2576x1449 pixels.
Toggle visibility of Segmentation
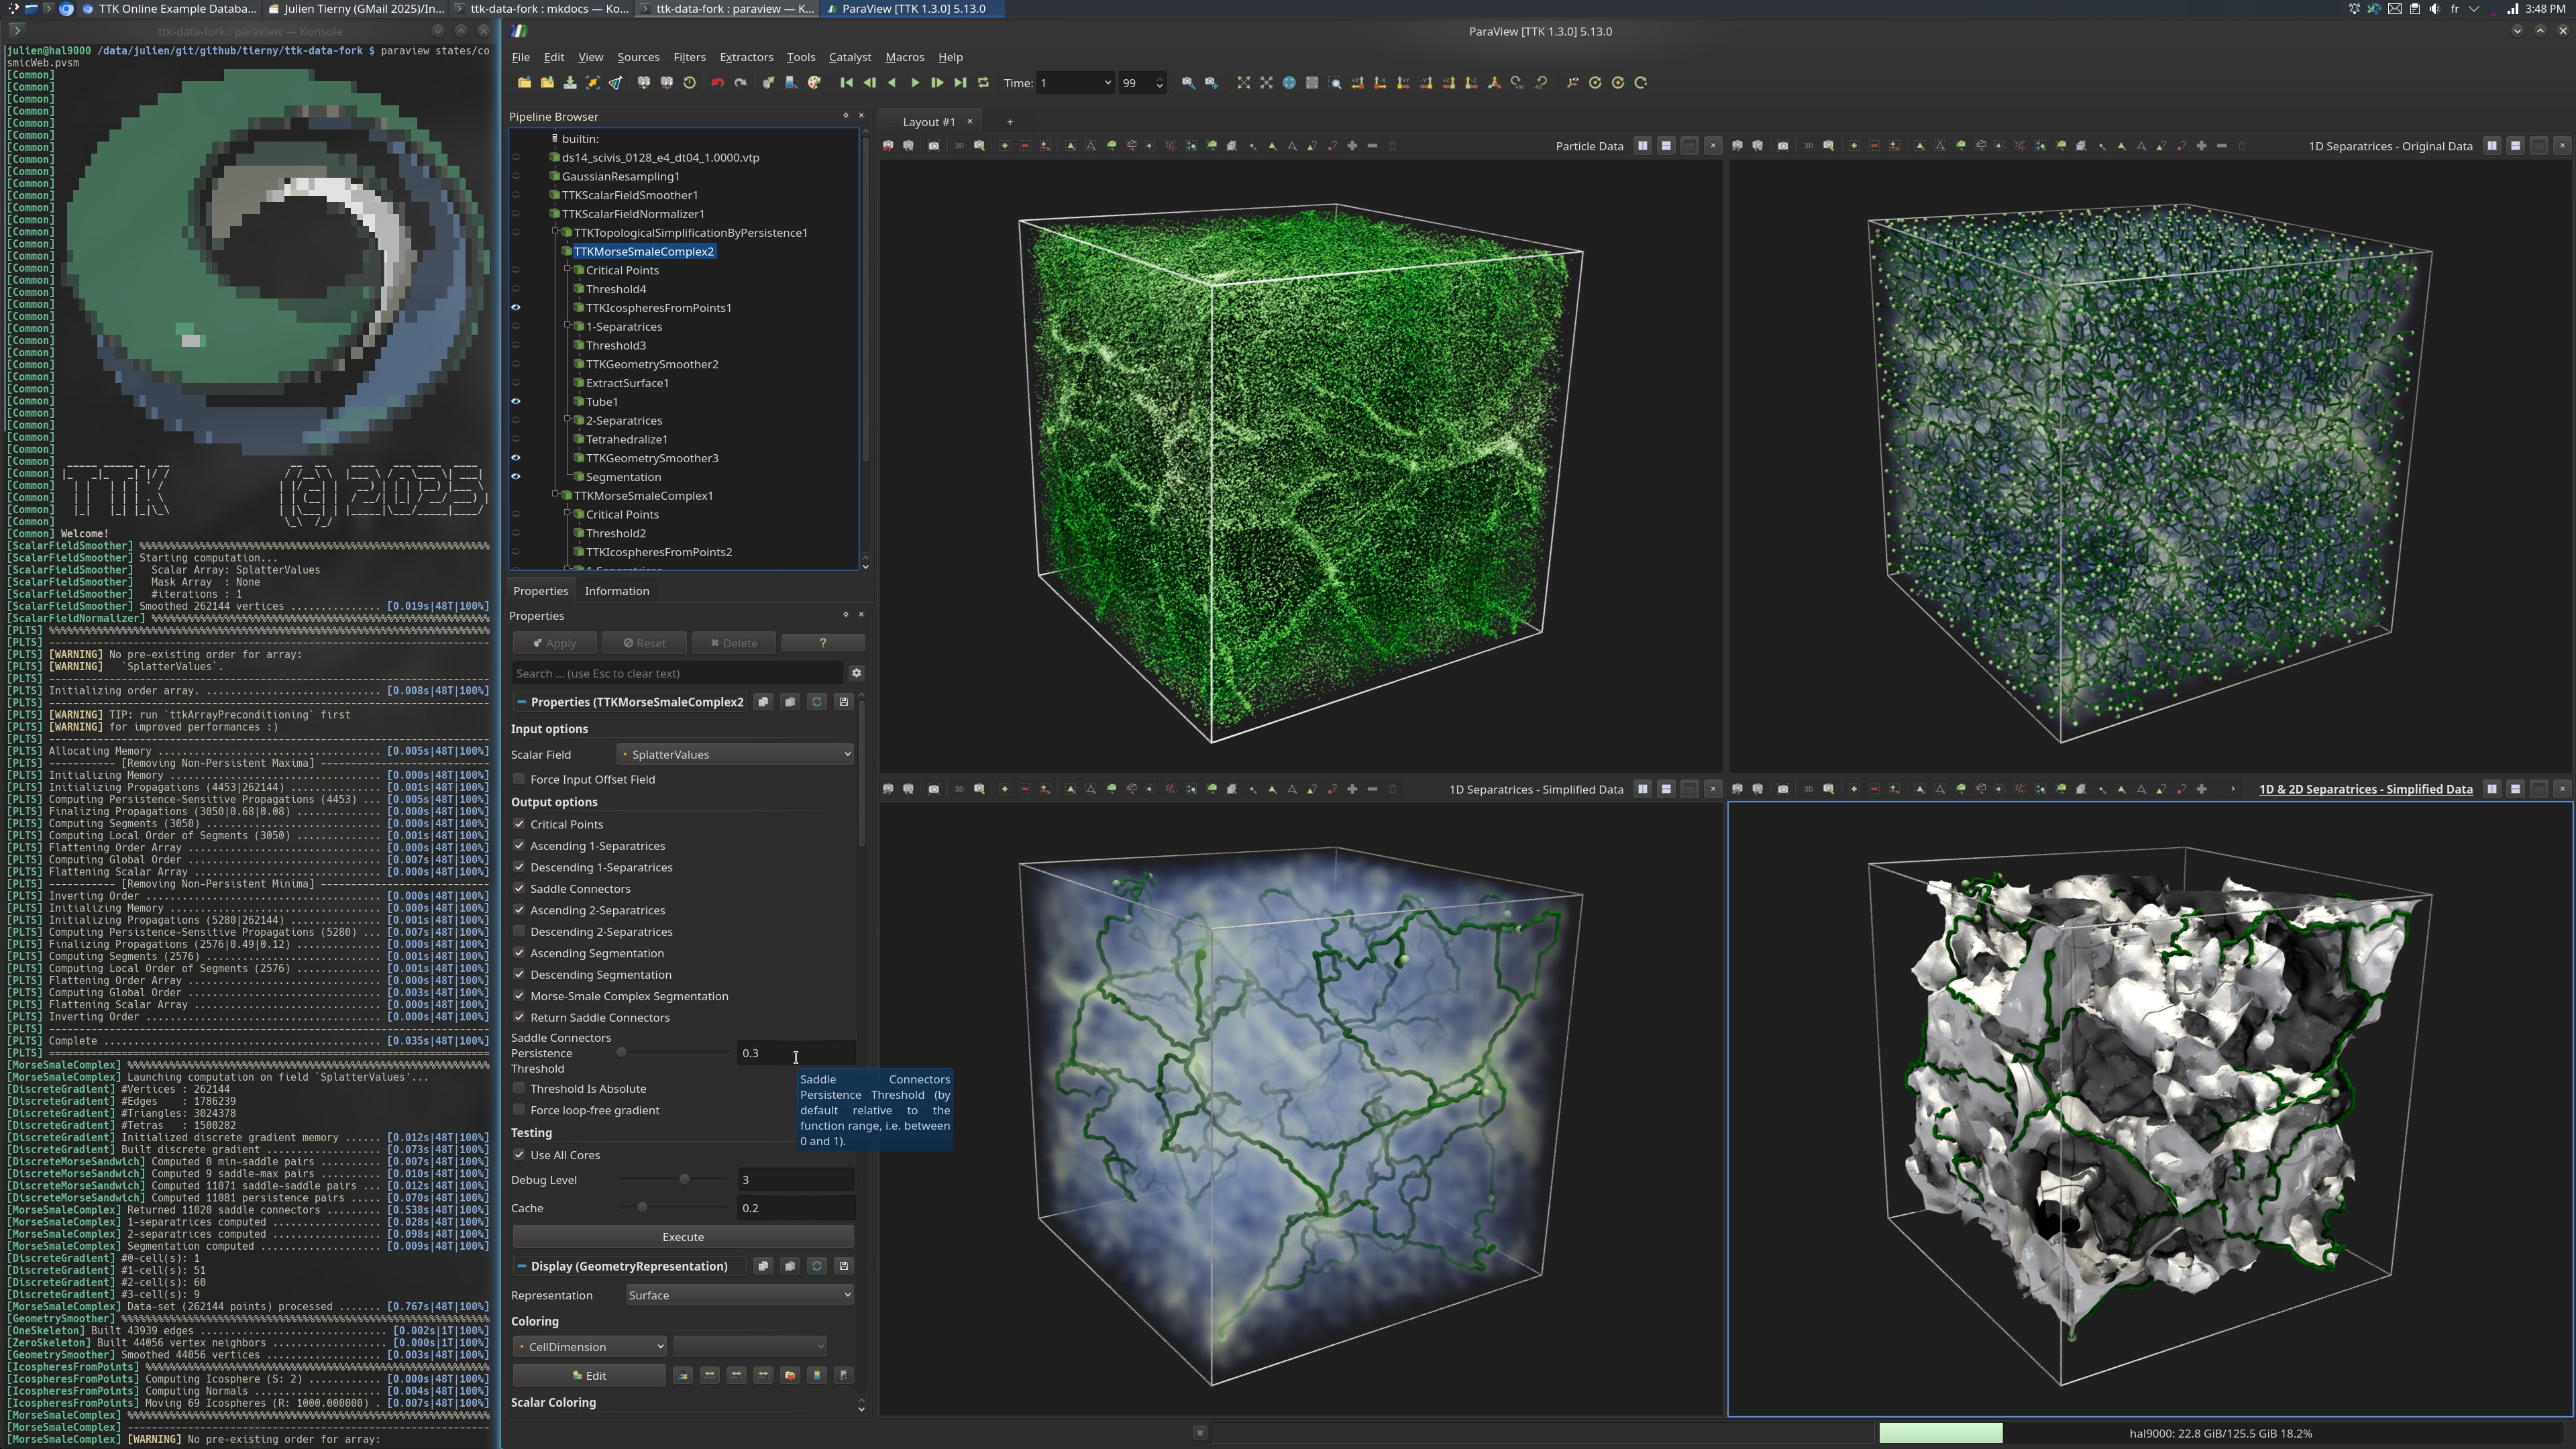(x=516, y=477)
